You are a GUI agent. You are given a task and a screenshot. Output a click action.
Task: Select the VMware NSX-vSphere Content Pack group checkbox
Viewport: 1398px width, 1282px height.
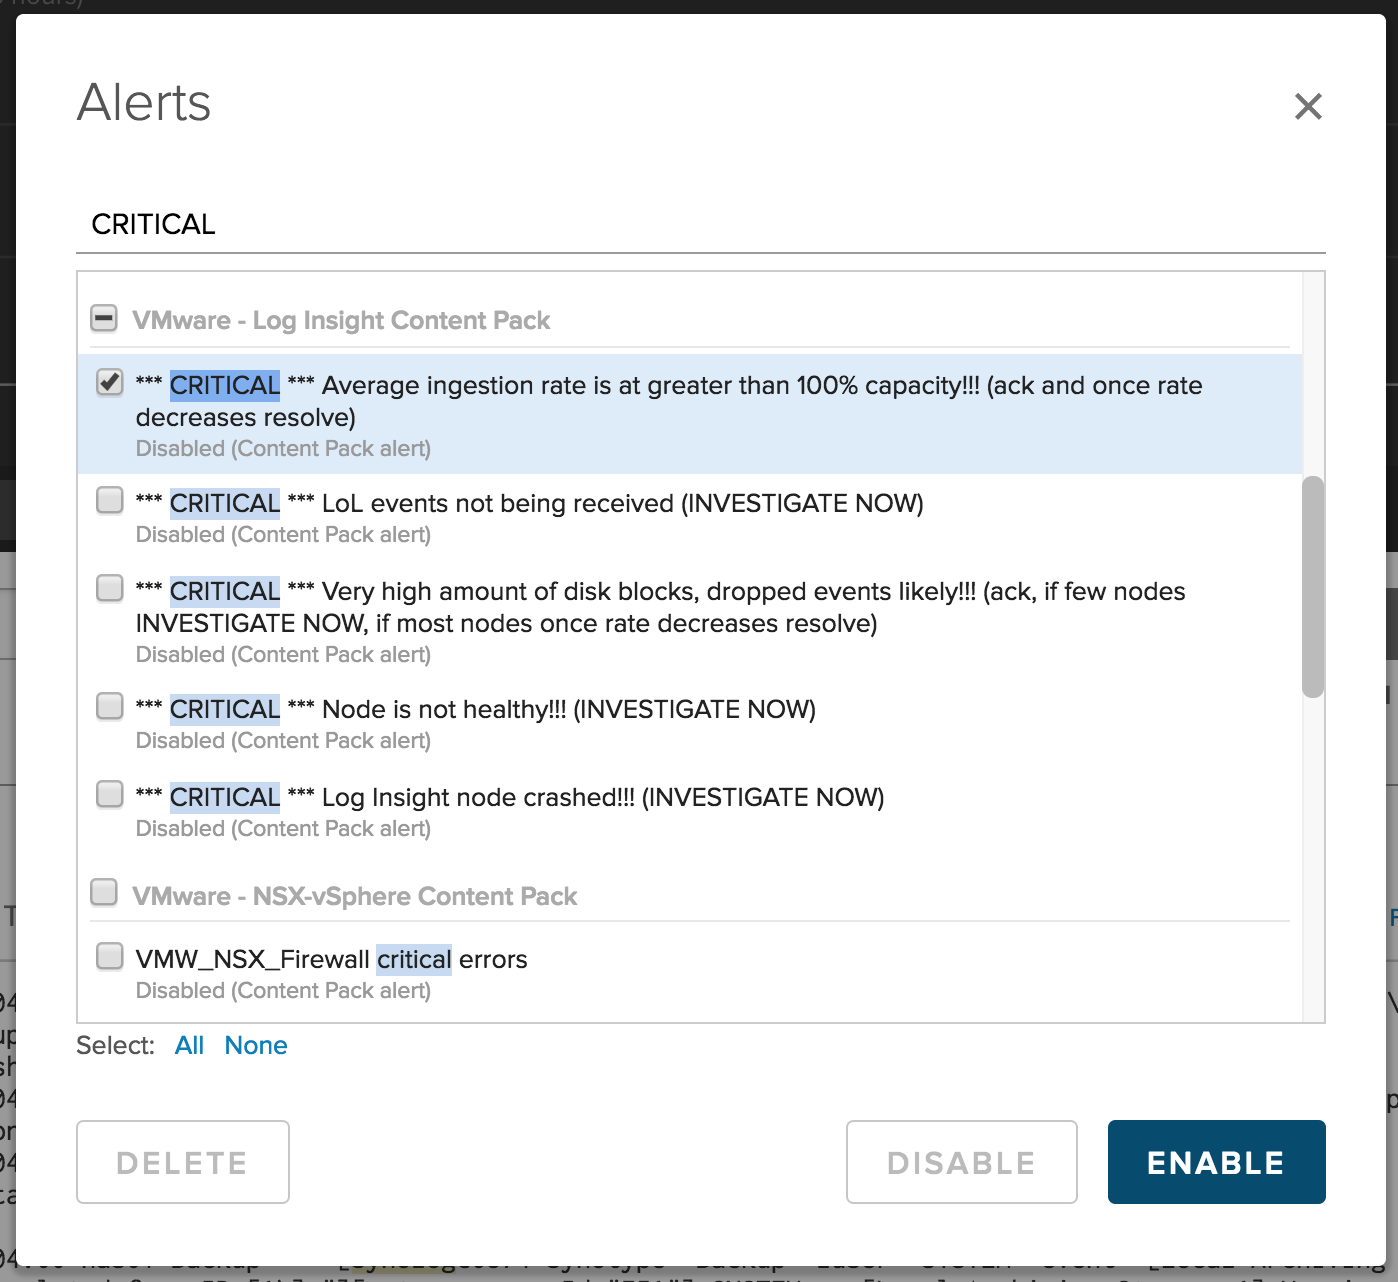click(104, 891)
